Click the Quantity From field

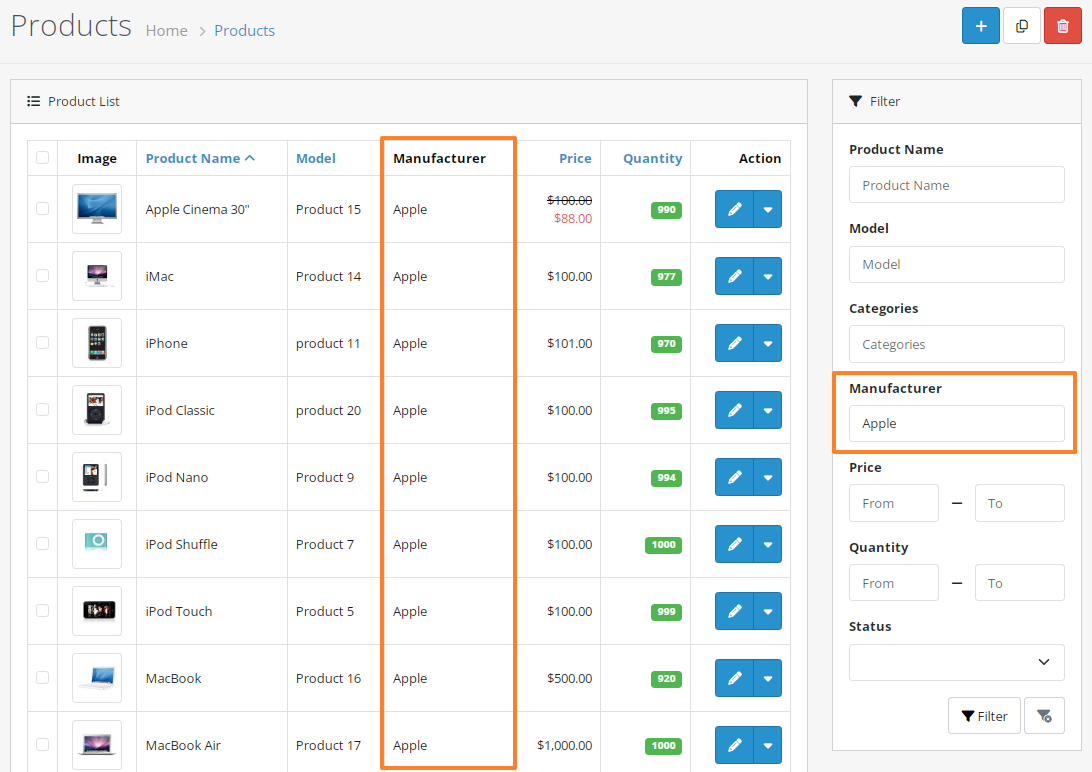click(x=894, y=583)
